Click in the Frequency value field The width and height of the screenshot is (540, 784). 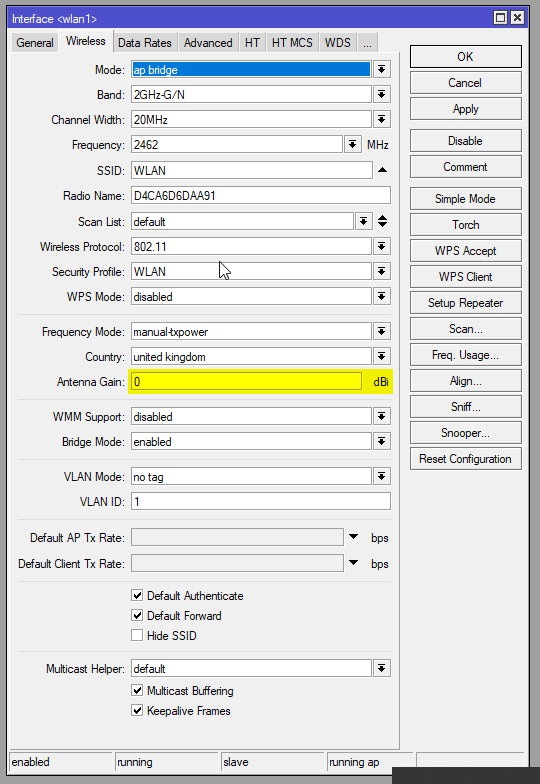click(237, 144)
